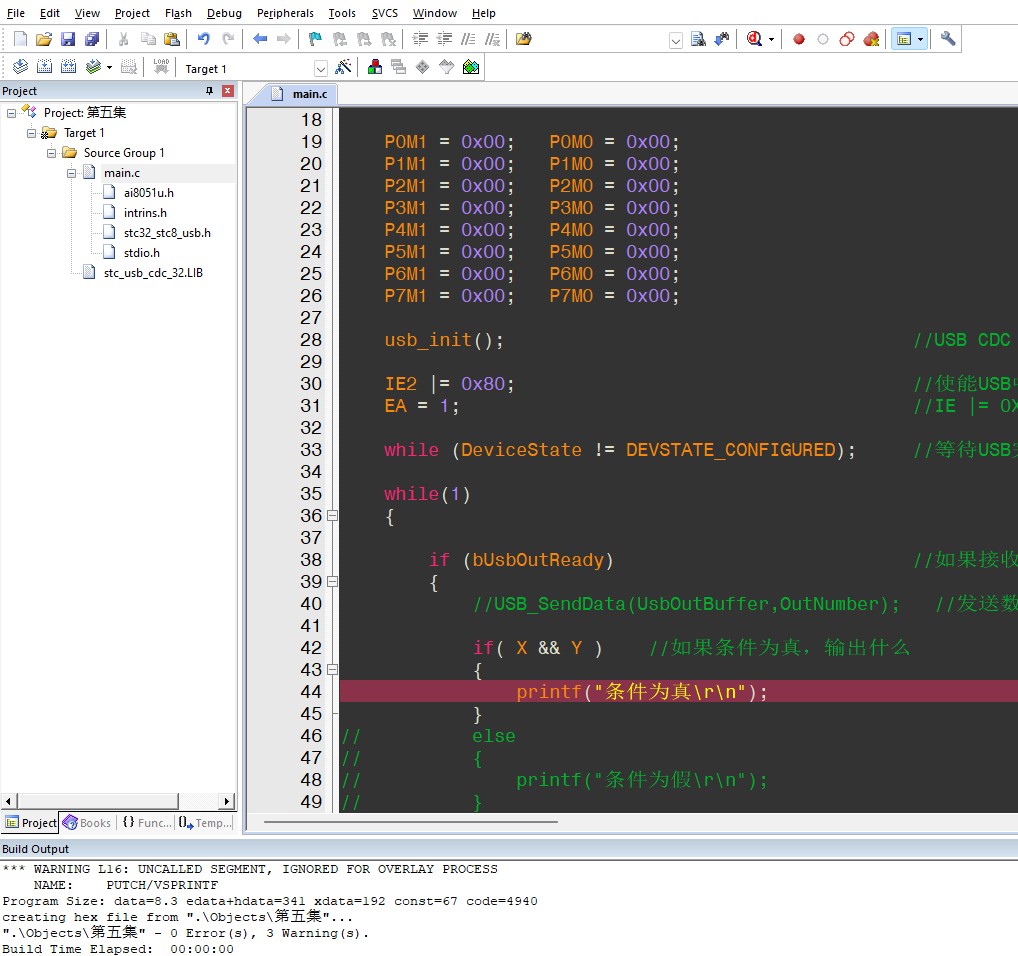Image resolution: width=1018 pixels, height=956 pixels.
Task: Click the Manage Project Items icon
Action: coord(374,68)
